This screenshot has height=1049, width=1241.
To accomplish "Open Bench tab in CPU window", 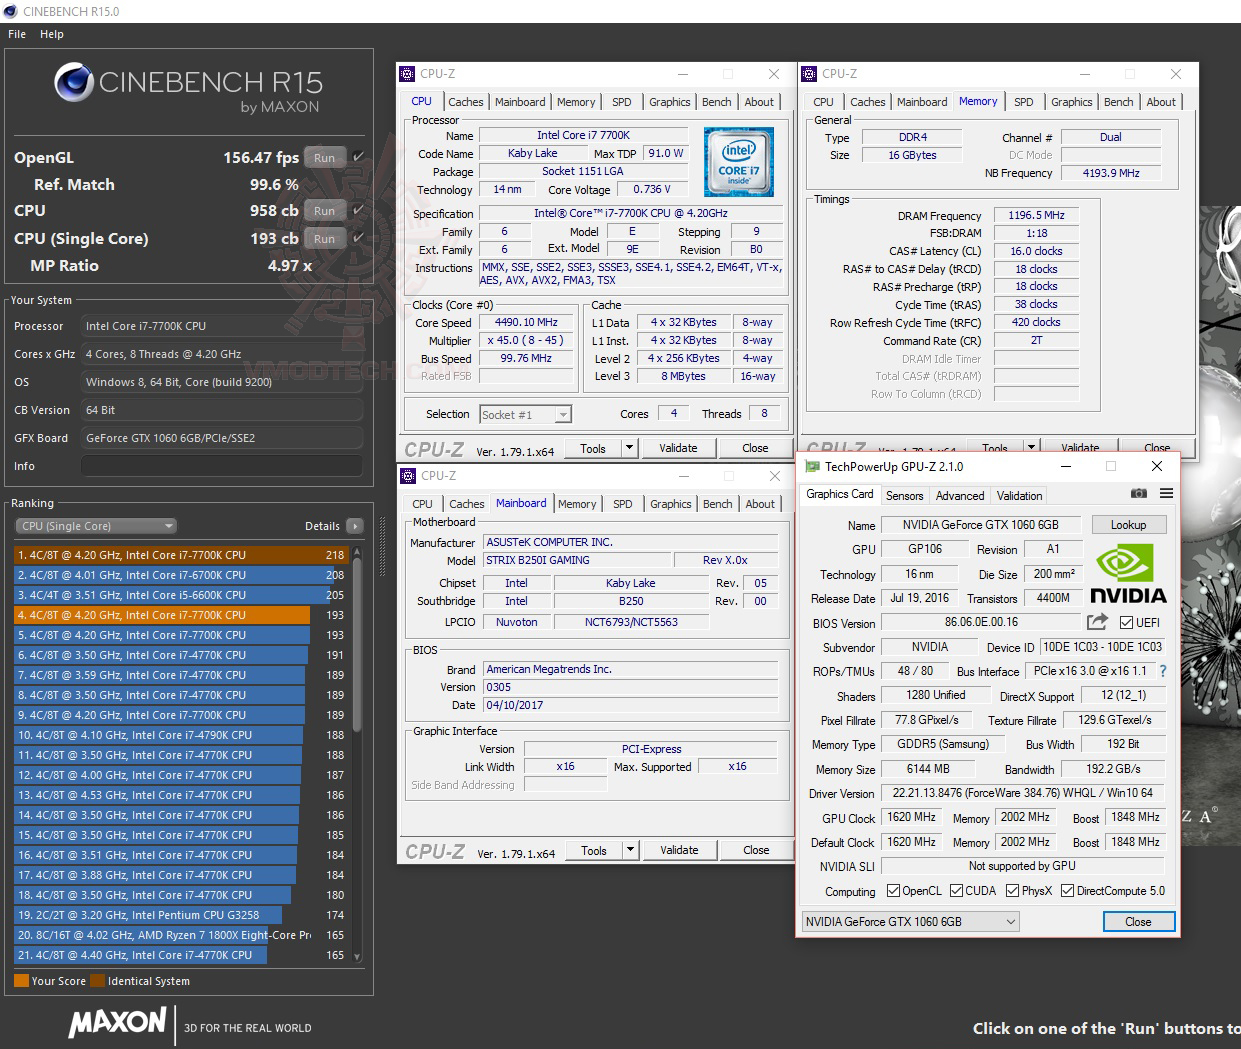I will [x=716, y=102].
